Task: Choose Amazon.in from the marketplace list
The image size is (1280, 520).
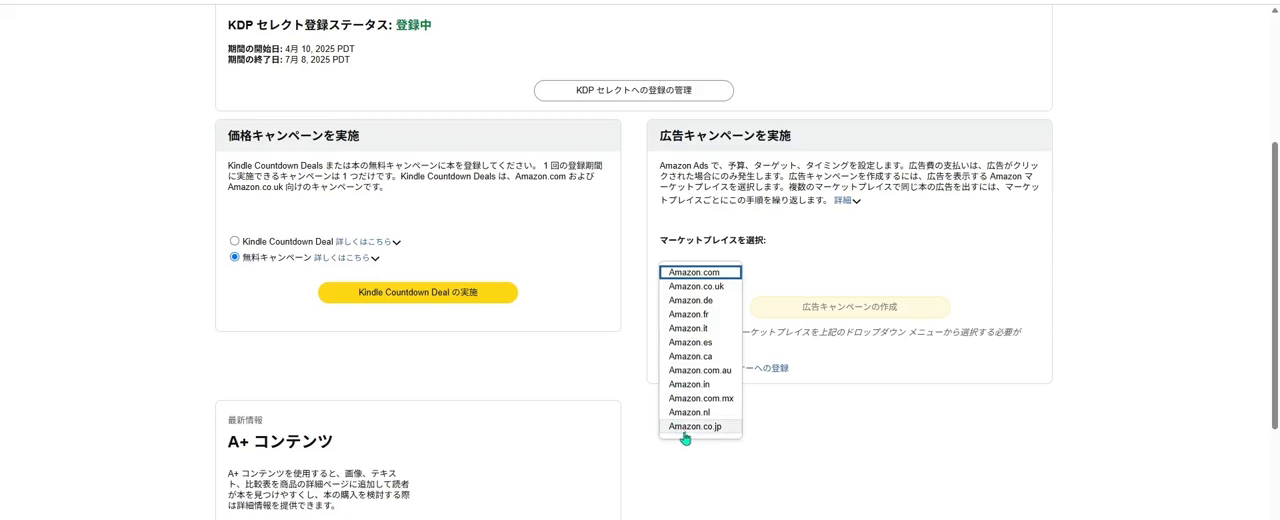Action: (700, 384)
